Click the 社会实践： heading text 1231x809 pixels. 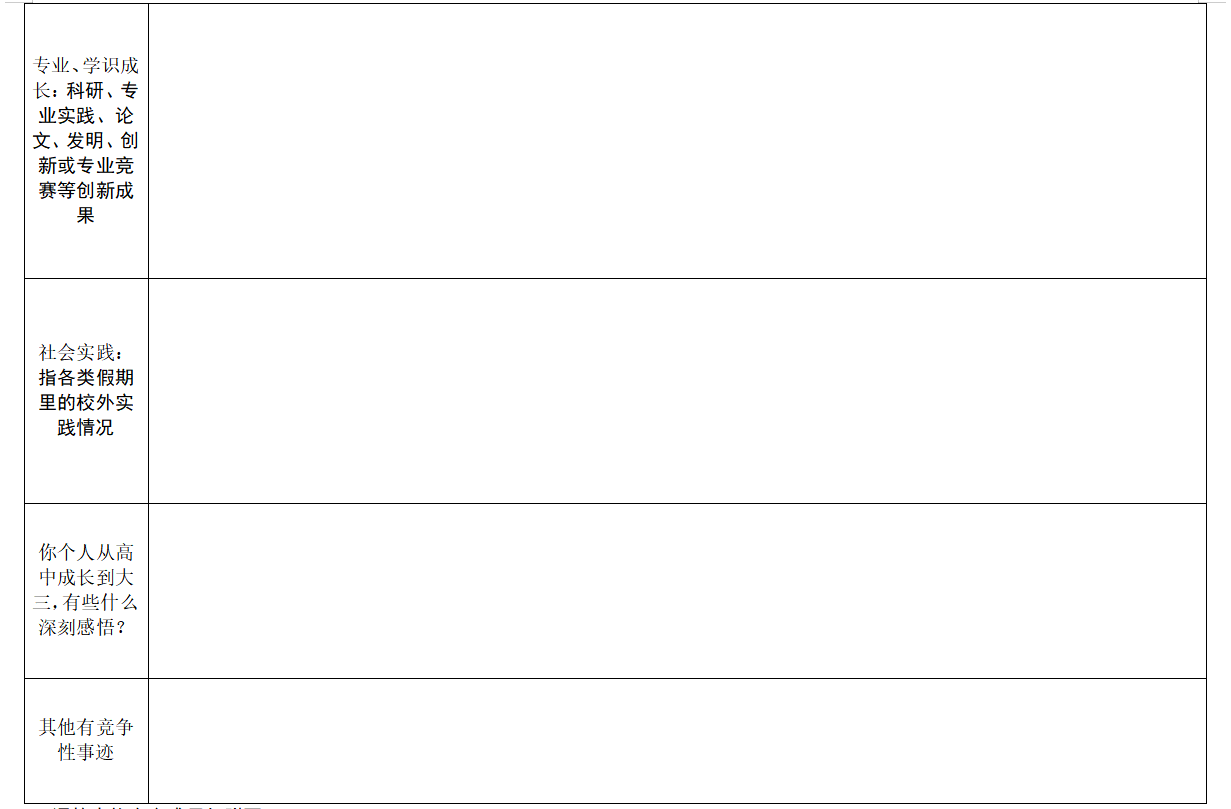click(86, 353)
